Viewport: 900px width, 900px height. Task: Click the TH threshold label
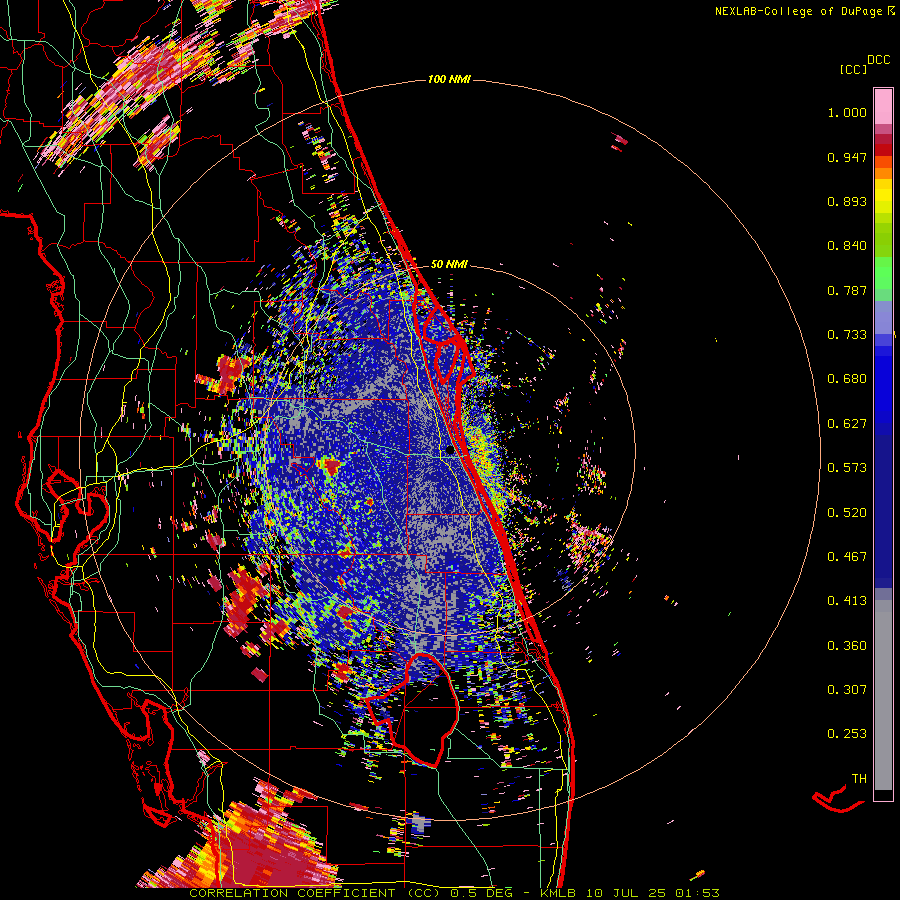(859, 779)
